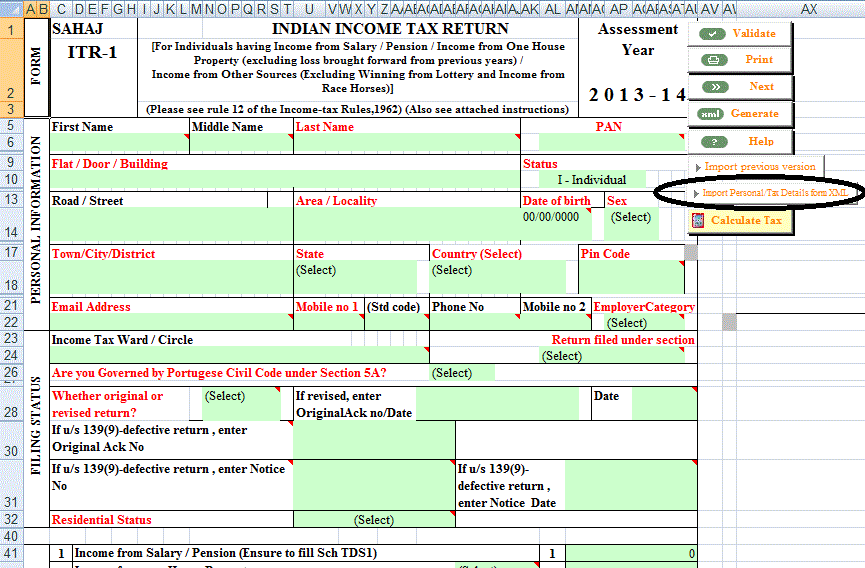The image size is (865, 568).
Task: Click the Flat / Door / Building field
Action: pos(285,180)
